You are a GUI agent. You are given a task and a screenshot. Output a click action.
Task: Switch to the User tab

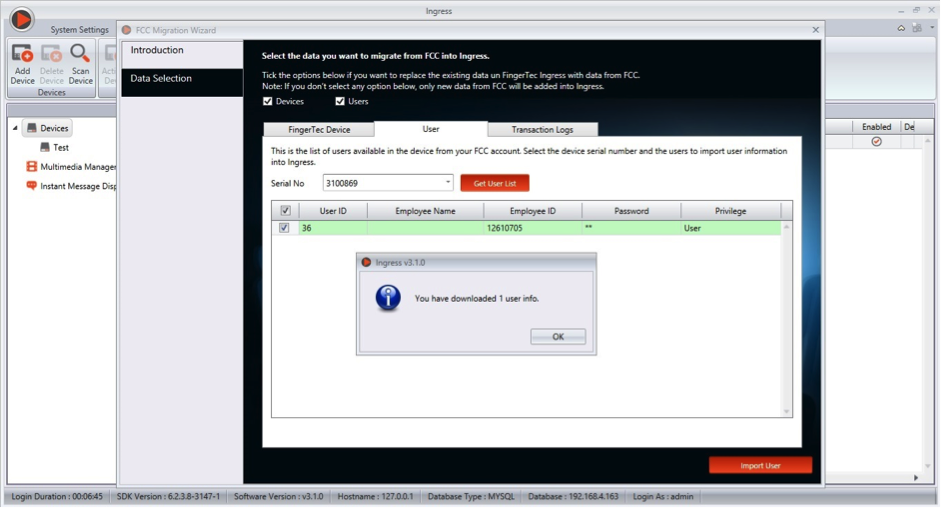[431, 129]
